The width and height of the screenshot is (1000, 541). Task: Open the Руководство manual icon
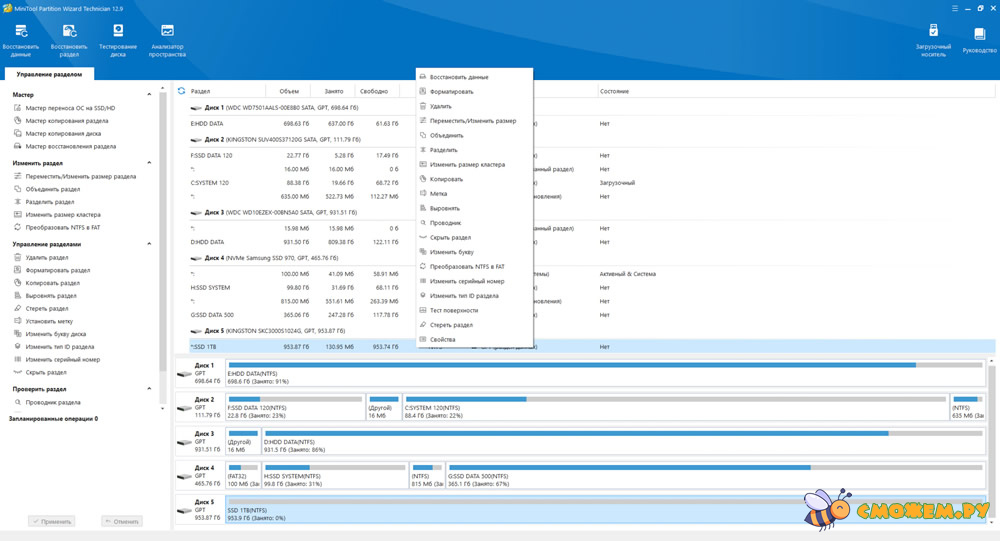[x=980, y=40]
